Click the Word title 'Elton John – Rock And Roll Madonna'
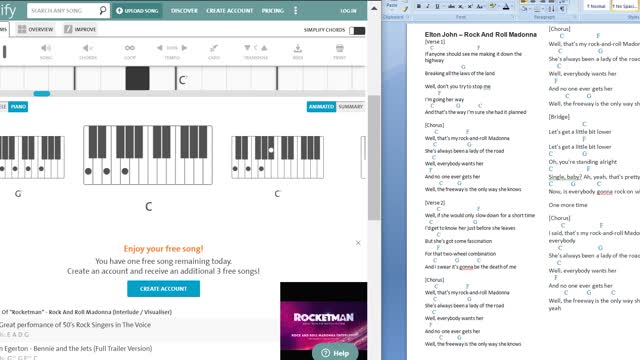The height and width of the screenshot is (360, 640). 480,35
